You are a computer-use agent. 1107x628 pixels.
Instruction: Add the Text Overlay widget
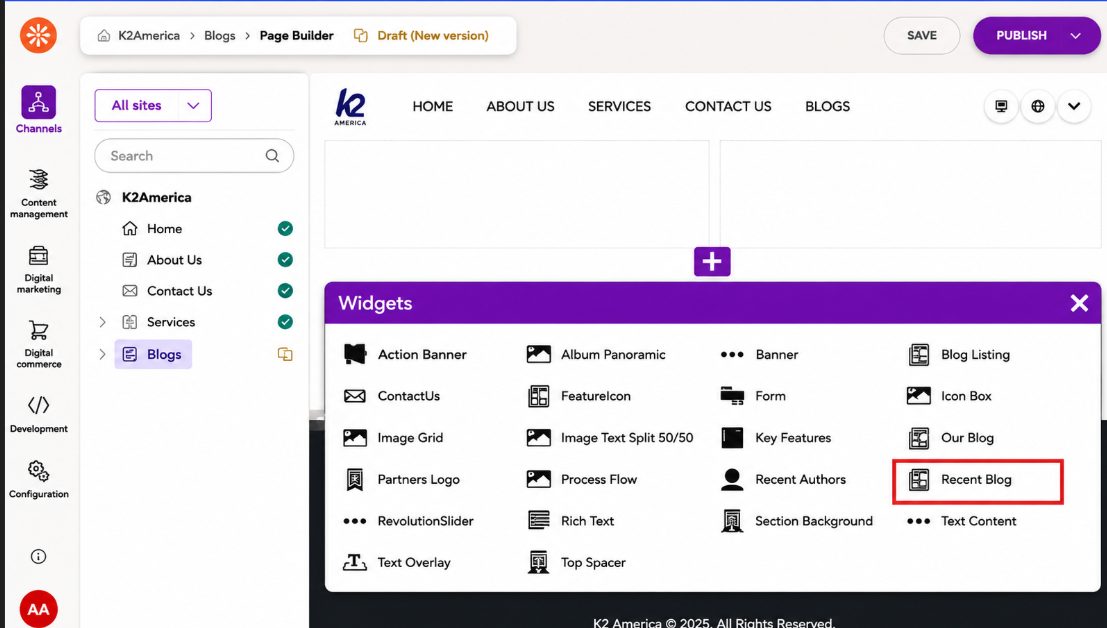pos(397,562)
